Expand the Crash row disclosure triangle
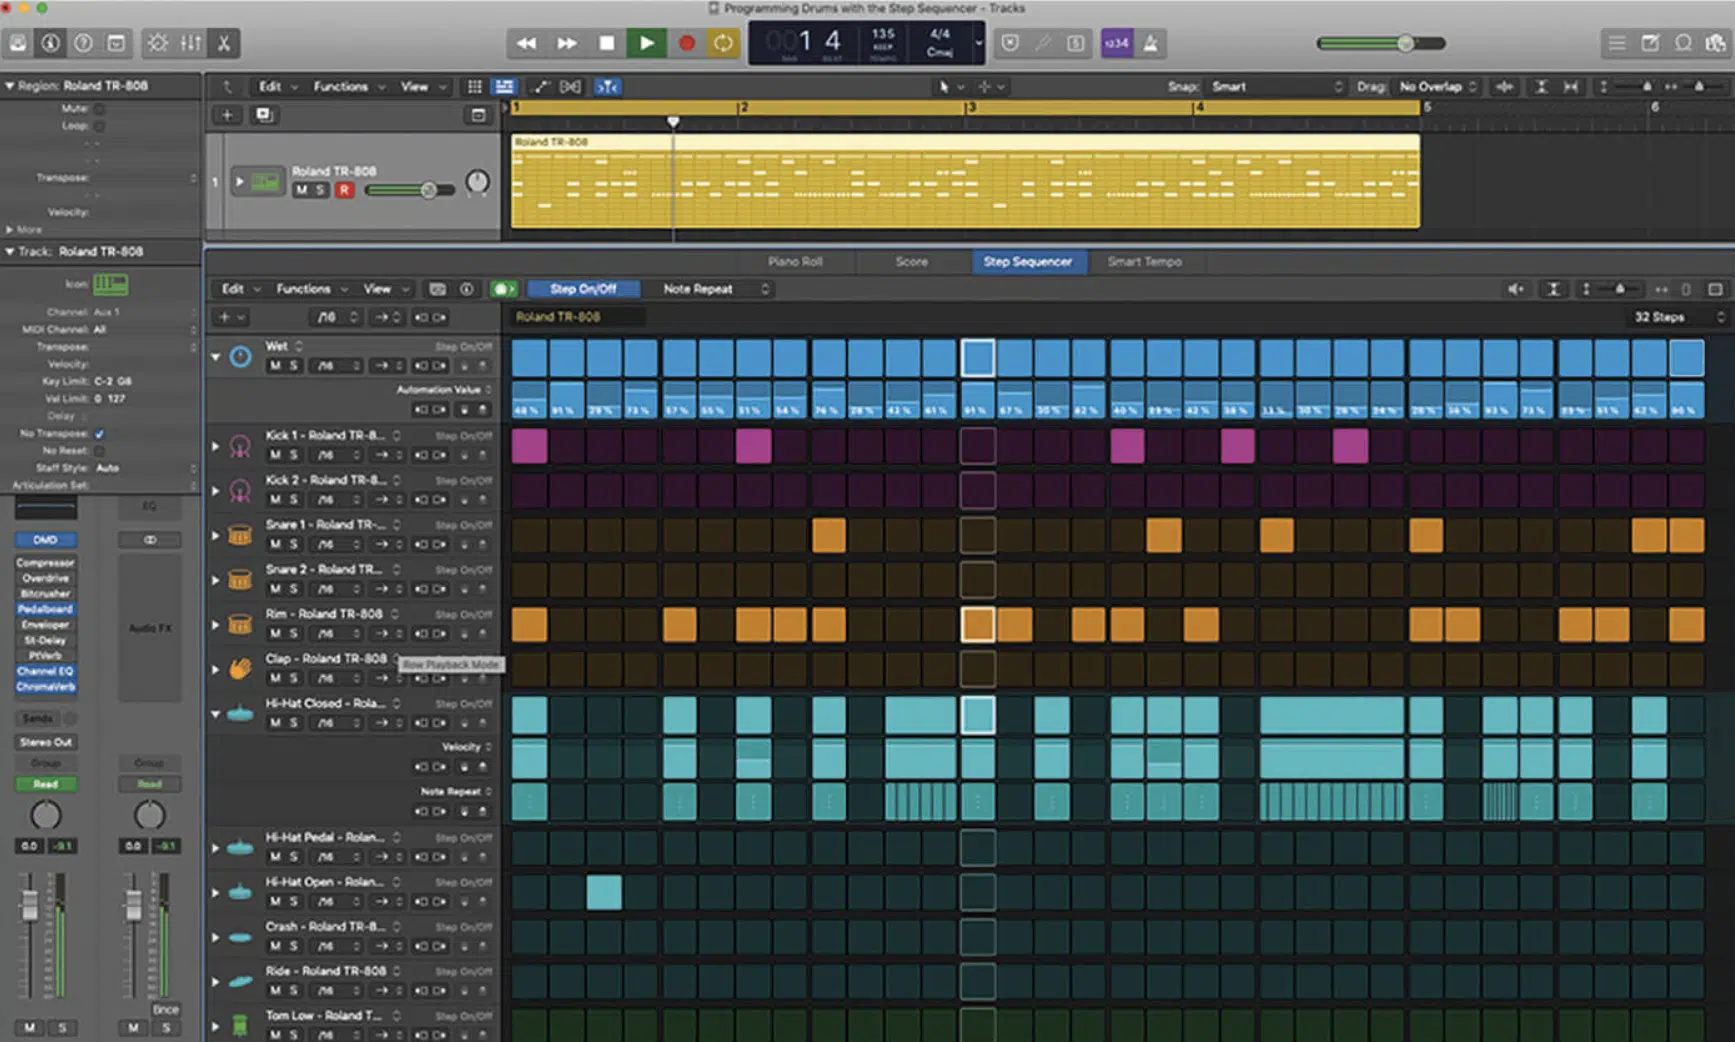1735x1042 pixels. (x=215, y=937)
